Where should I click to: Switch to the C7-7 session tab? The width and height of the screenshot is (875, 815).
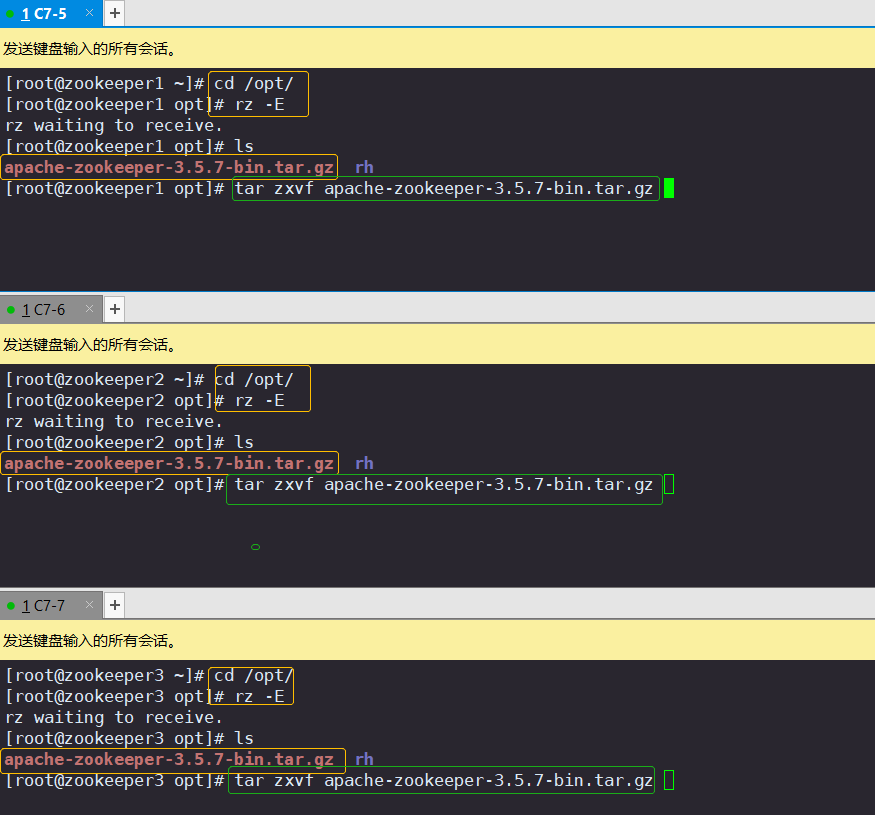pyautogui.click(x=51, y=605)
